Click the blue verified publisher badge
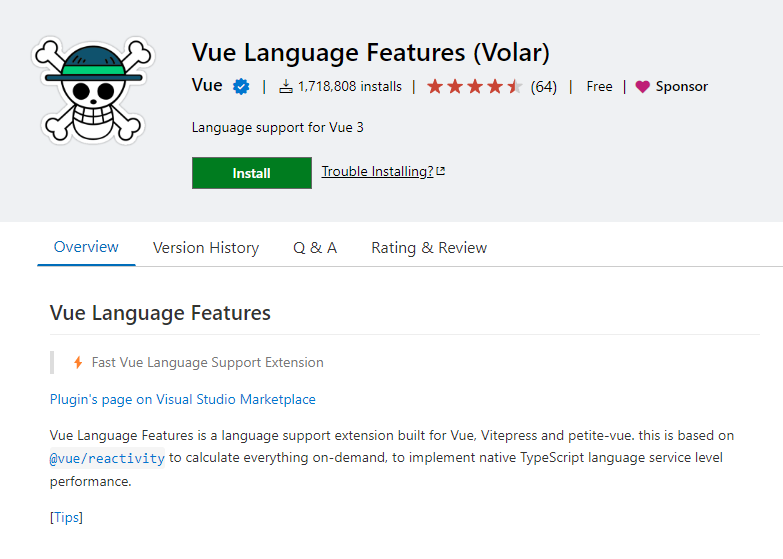Image resolution: width=783 pixels, height=559 pixels. pos(241,86)
